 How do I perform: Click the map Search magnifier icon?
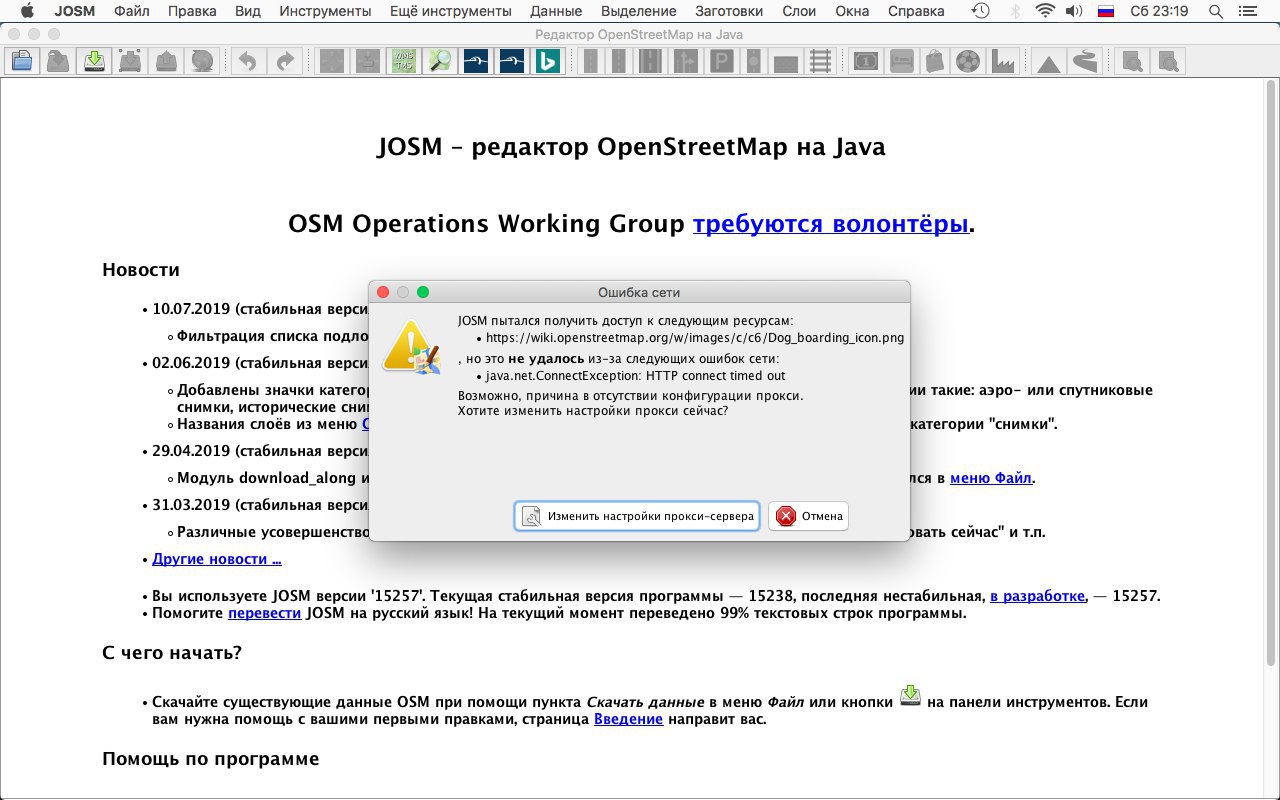(440, 61)
